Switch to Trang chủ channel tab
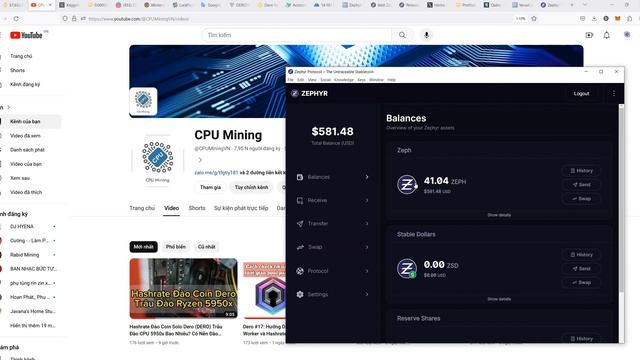This screenshot has width=640, height=360. pos(142,208)
